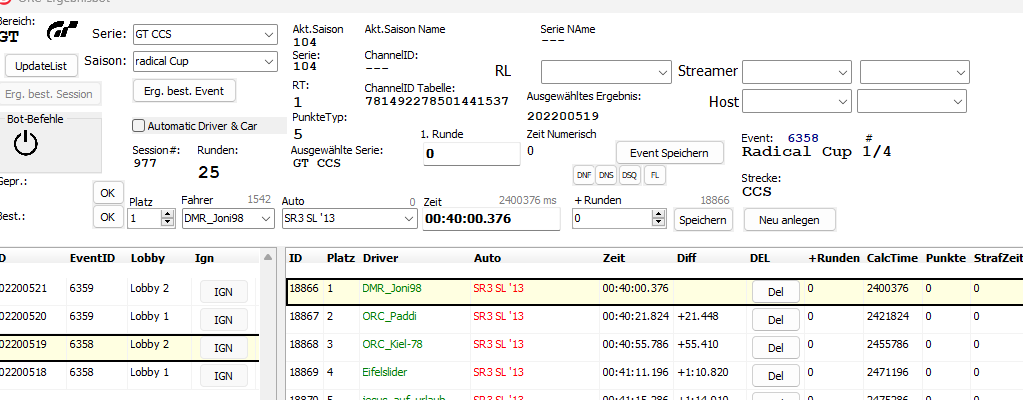
Task: Click the DSQ status button
Action: coord(629,174)
